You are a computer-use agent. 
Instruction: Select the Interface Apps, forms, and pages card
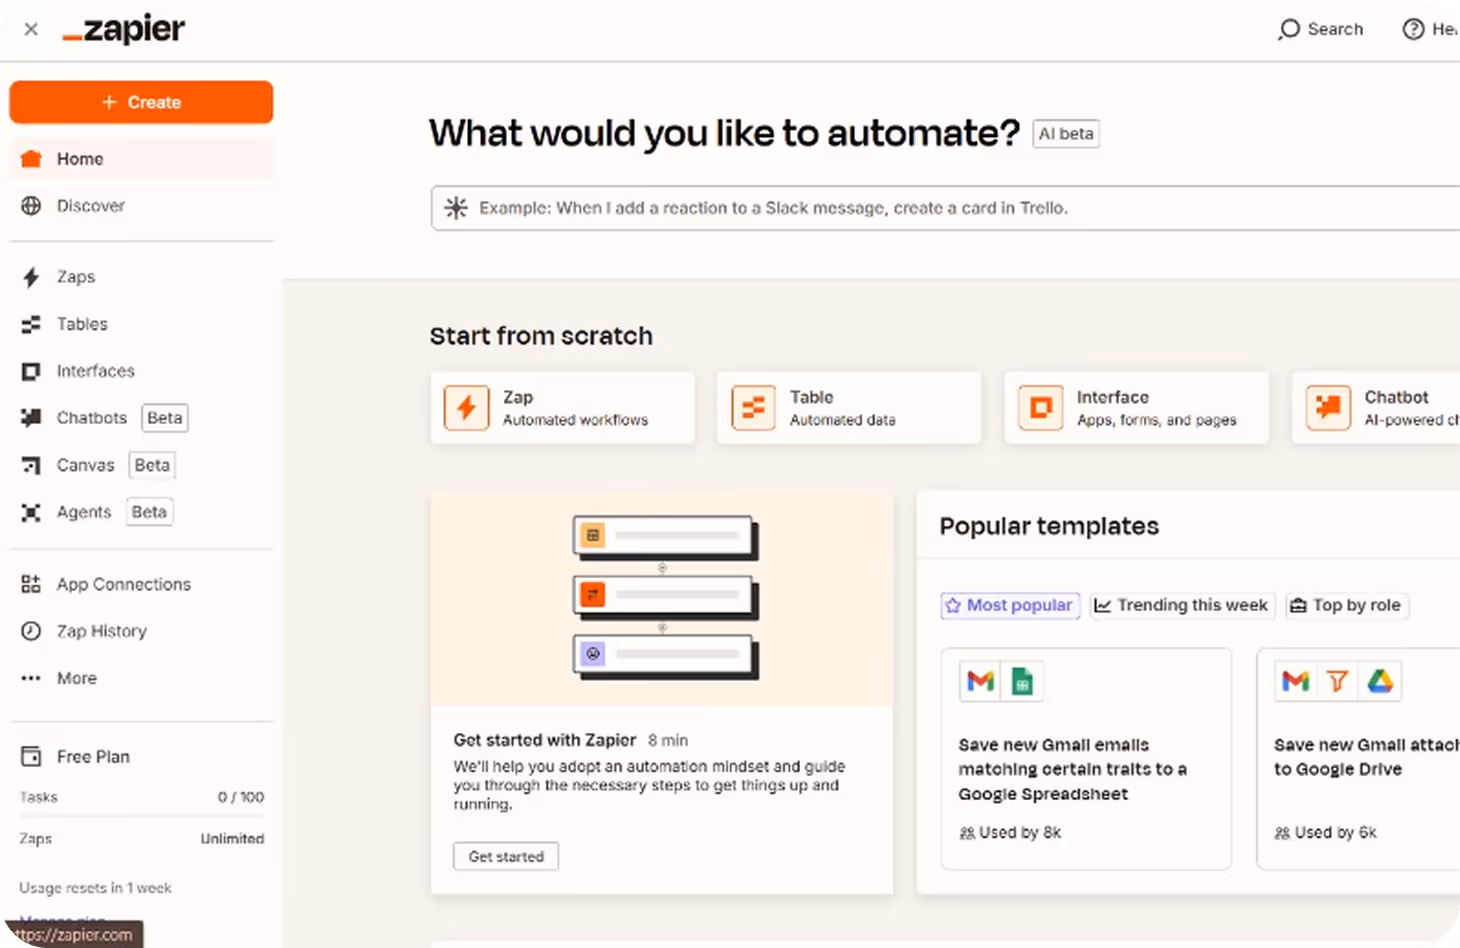[1136, 408]
